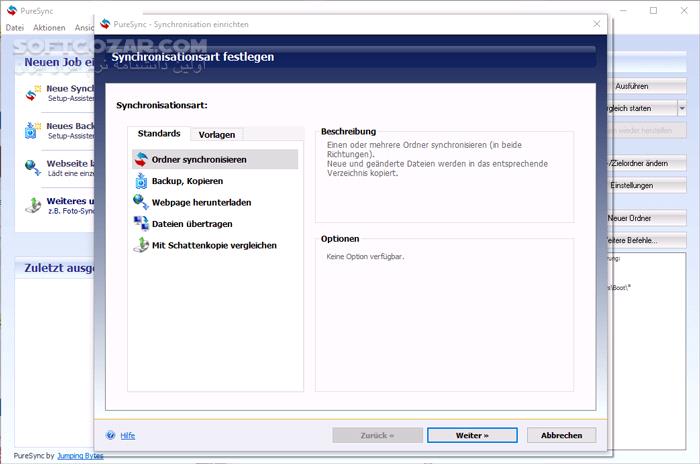
Task: Click the Zielordner ändern button
Action: coord(647,163)
